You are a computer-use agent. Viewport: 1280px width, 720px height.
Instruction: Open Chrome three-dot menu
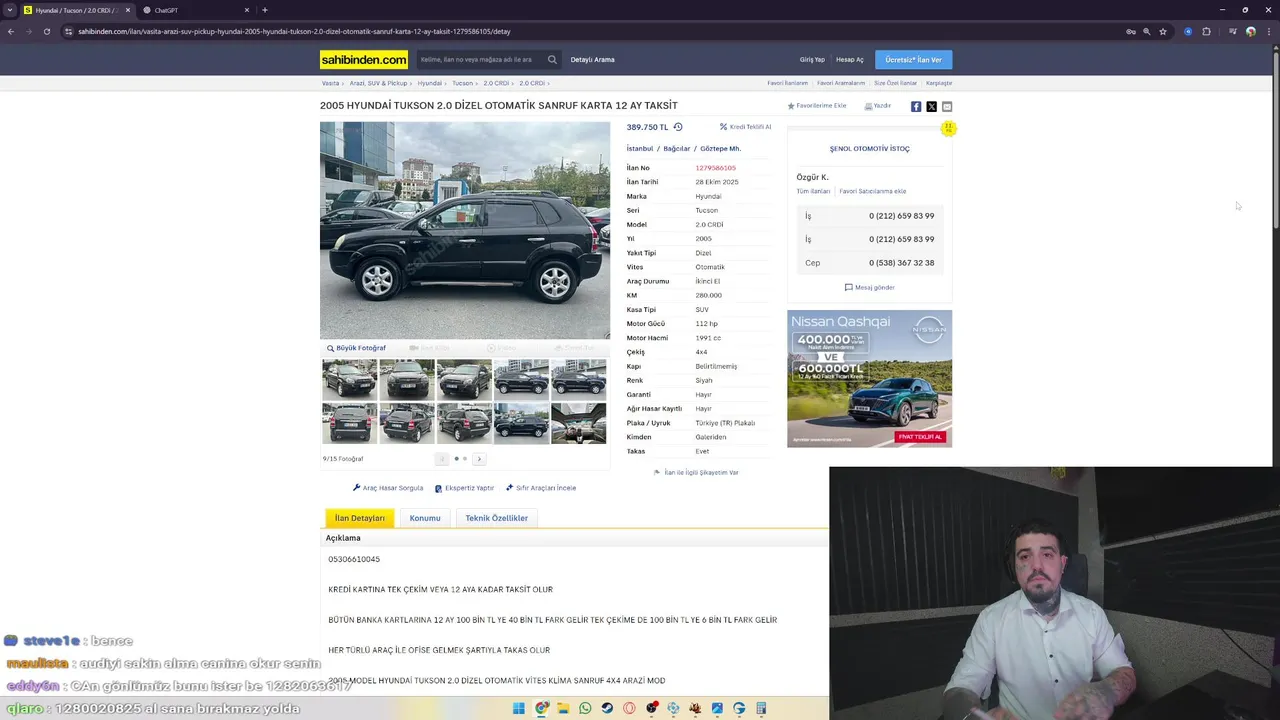1267,31
